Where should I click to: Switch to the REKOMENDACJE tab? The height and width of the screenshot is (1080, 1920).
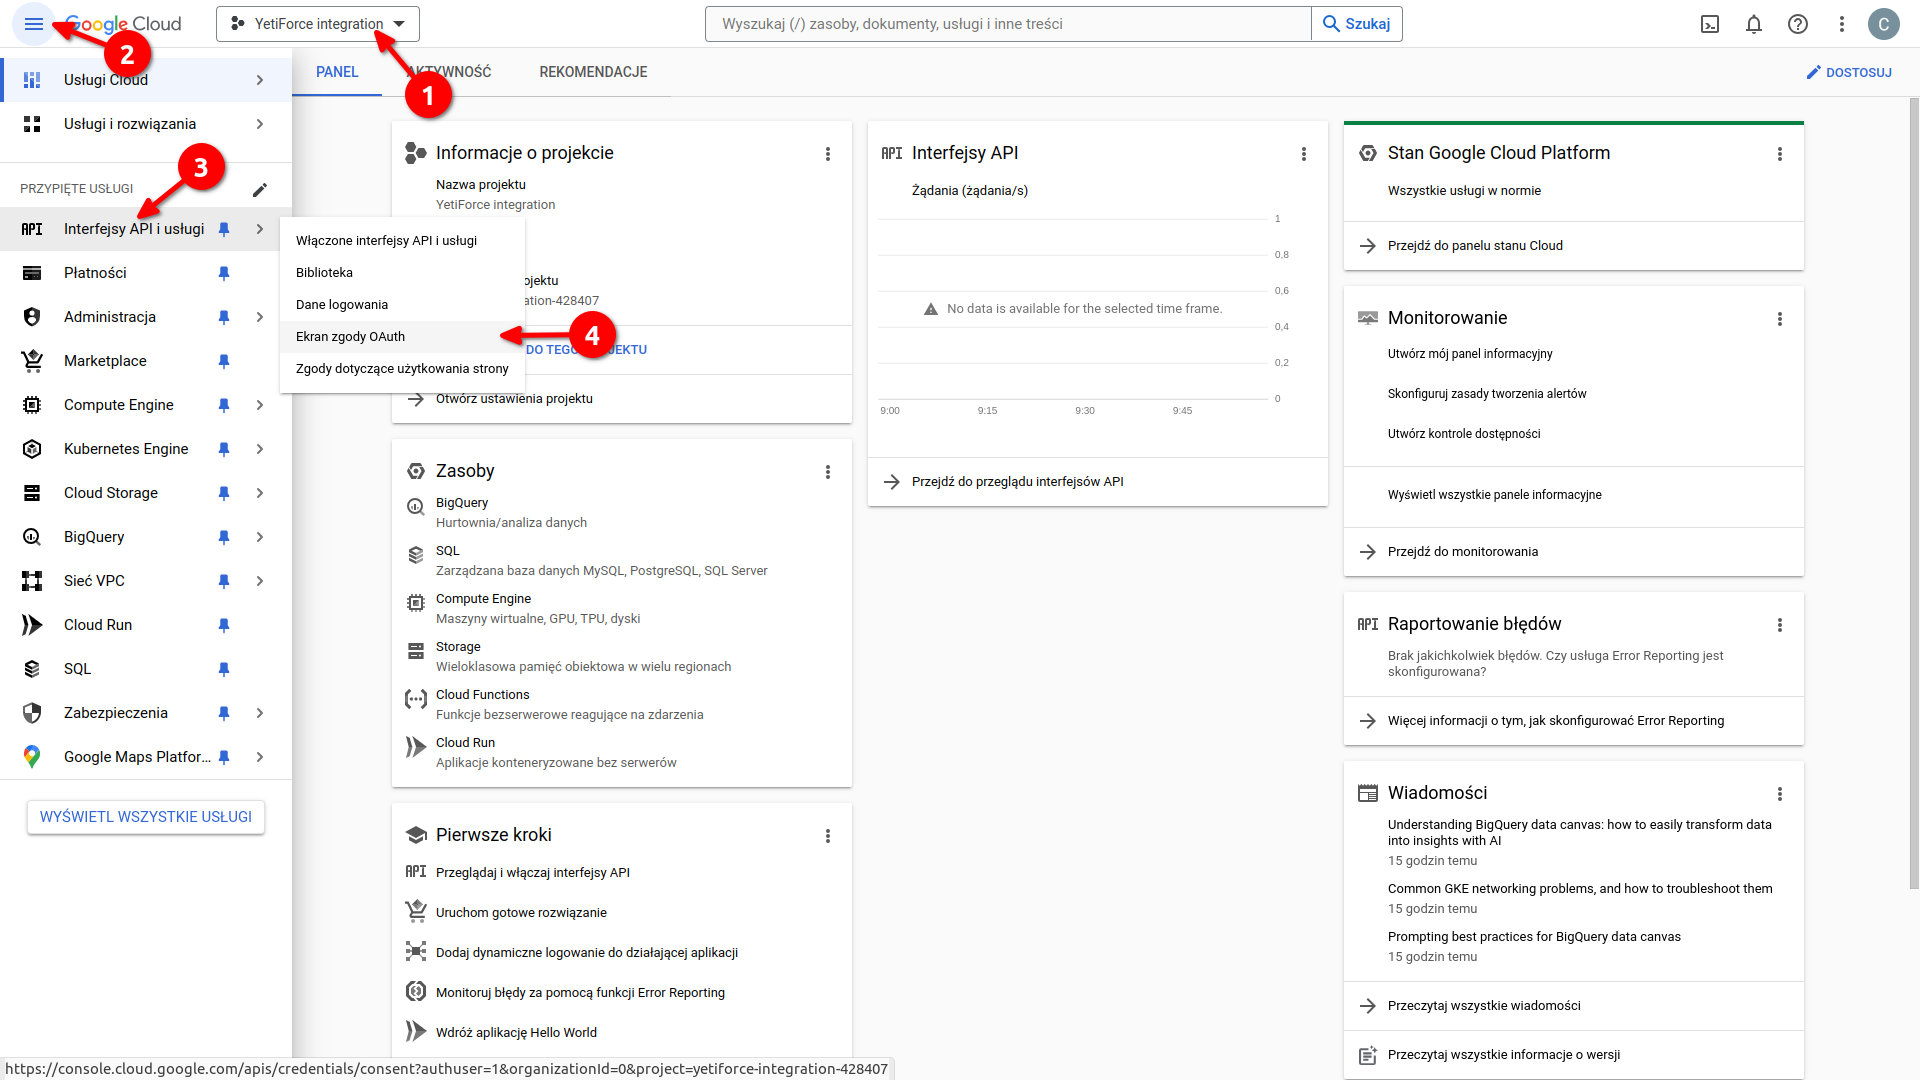click(593, 72)
